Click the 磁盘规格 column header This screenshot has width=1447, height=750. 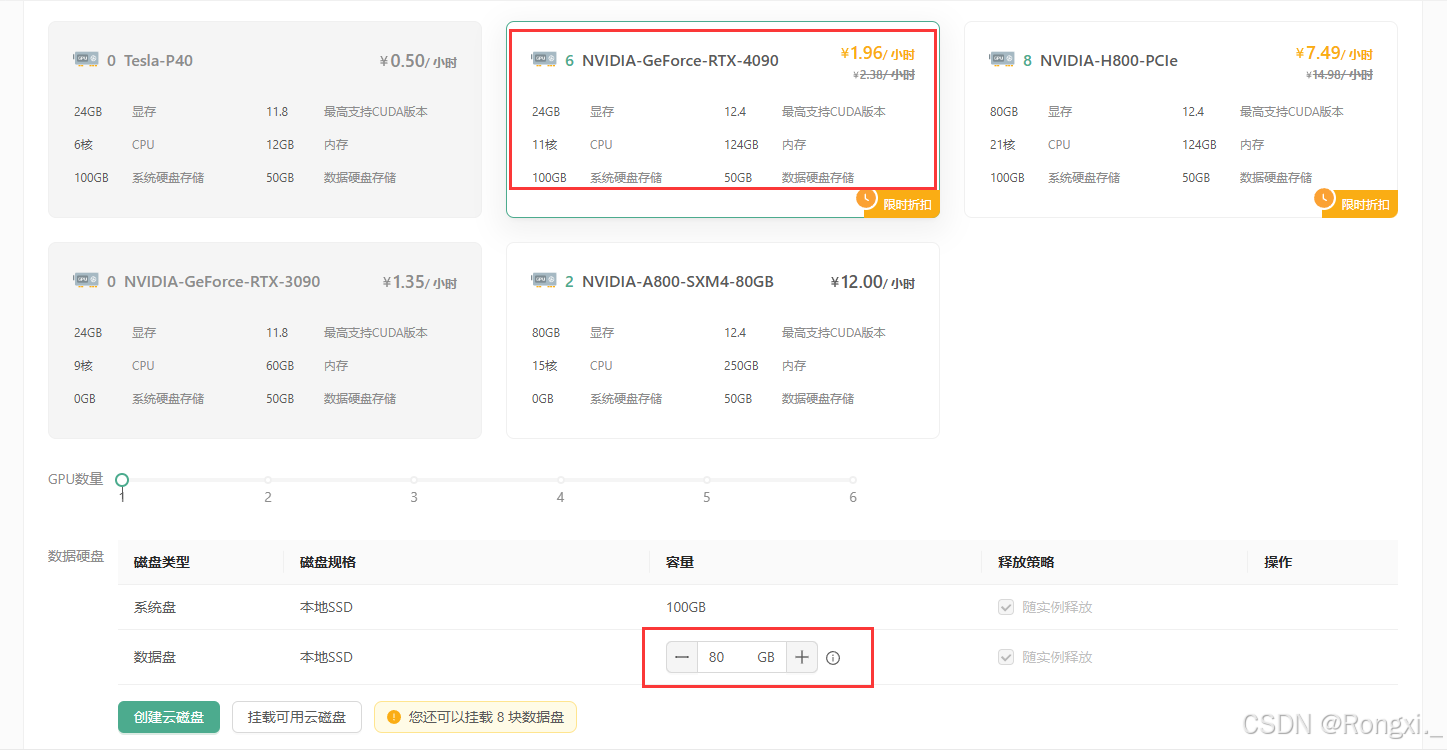[328, 562]
